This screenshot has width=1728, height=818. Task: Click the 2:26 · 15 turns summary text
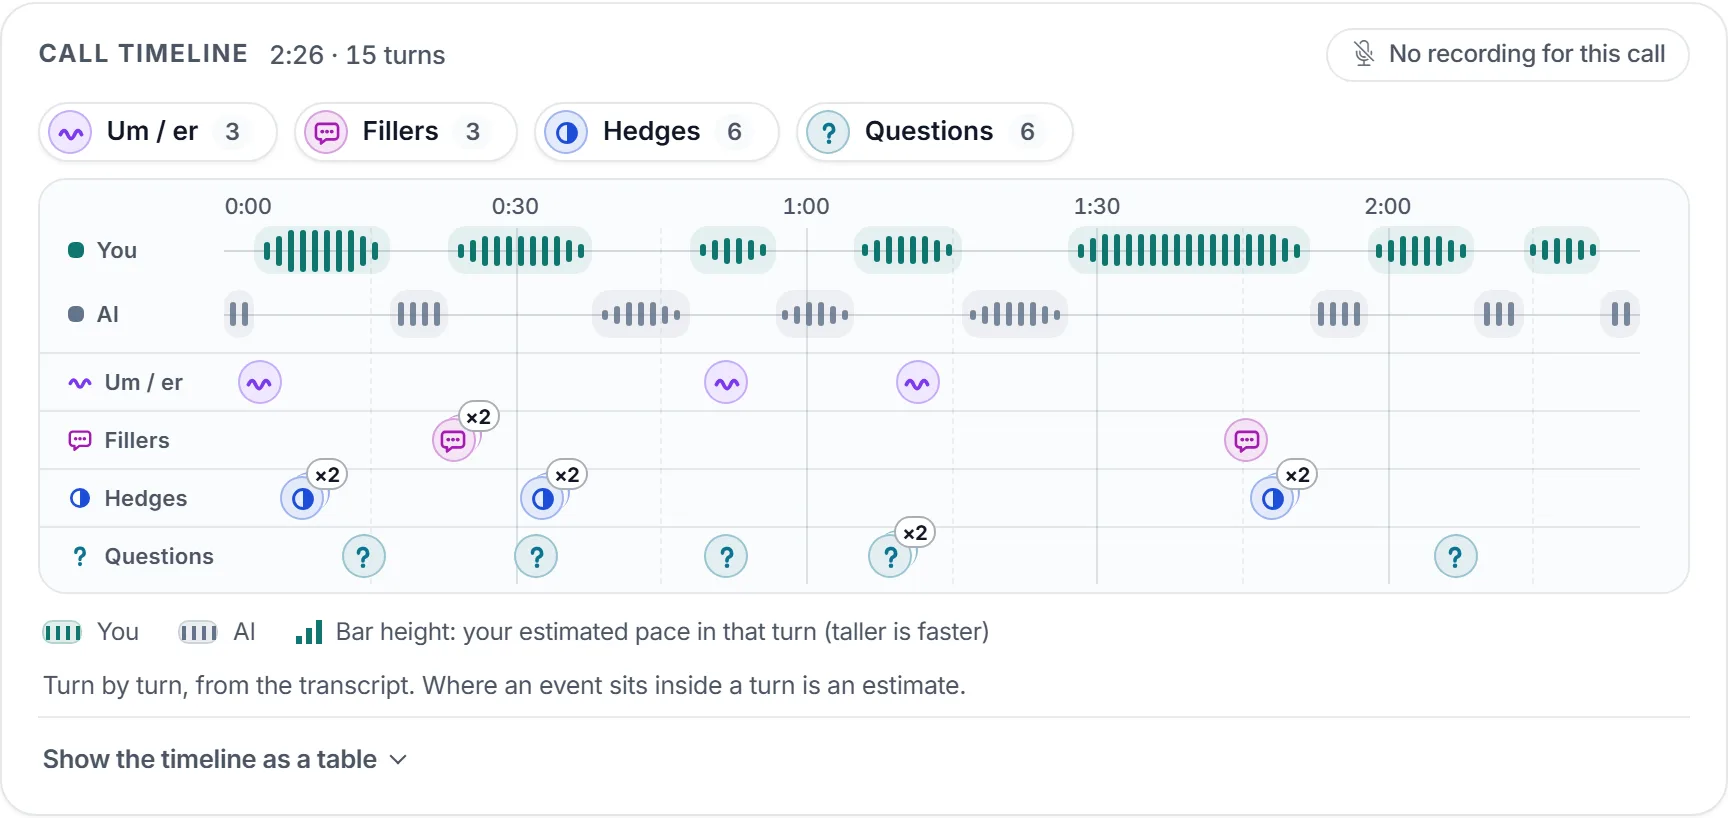pos(358,55)
